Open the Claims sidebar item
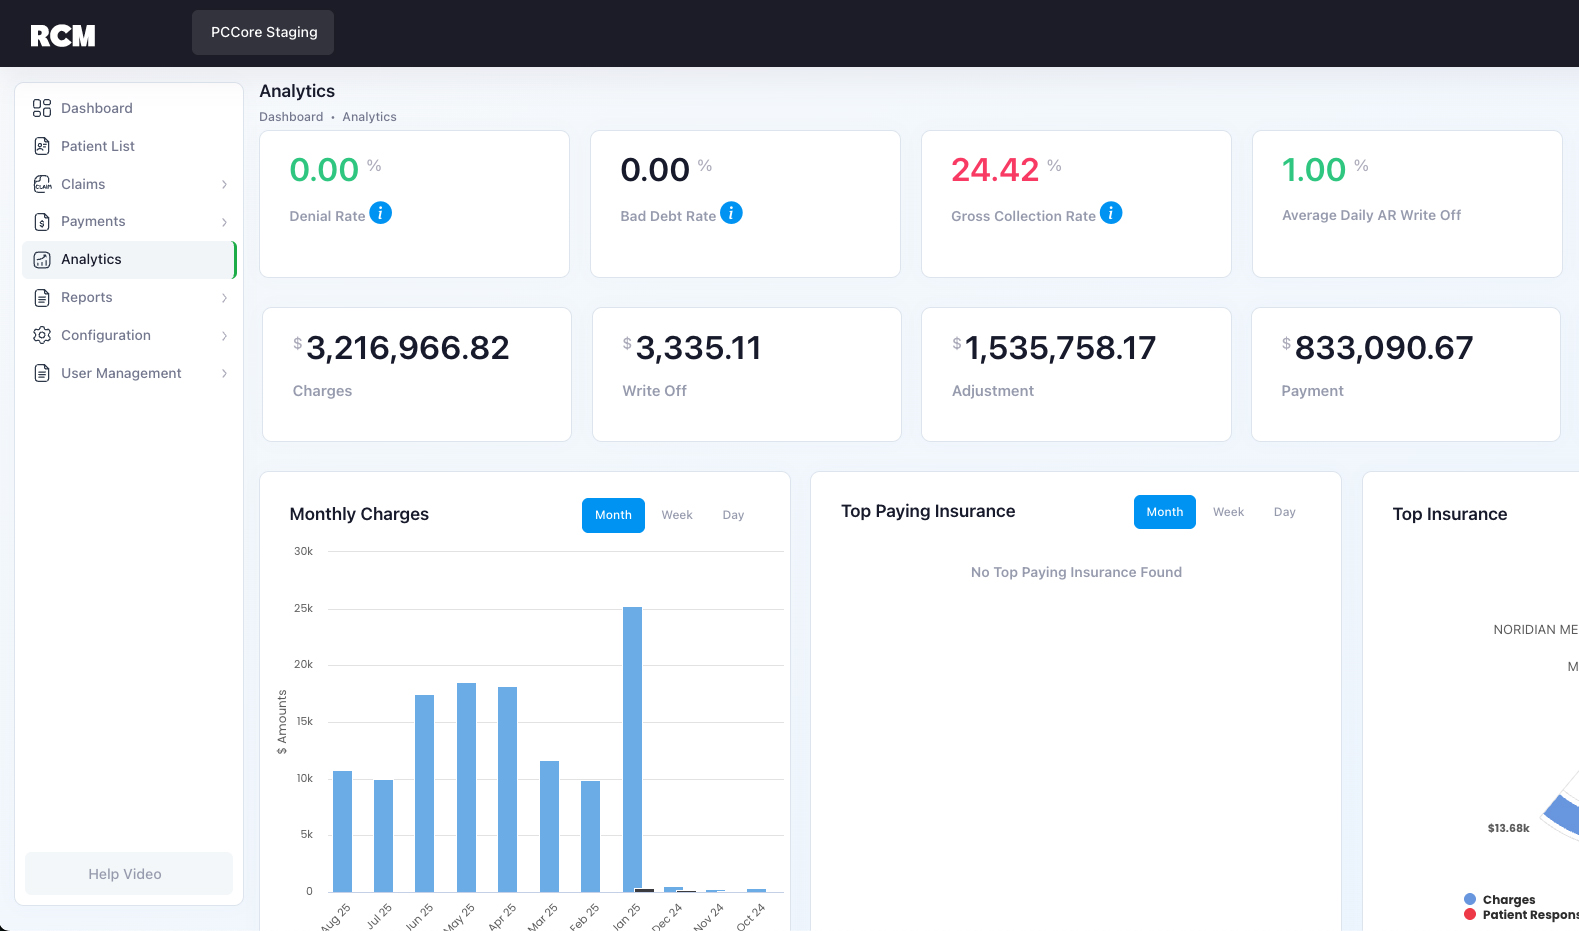1579x931 pixels. [x=129, y=184]
